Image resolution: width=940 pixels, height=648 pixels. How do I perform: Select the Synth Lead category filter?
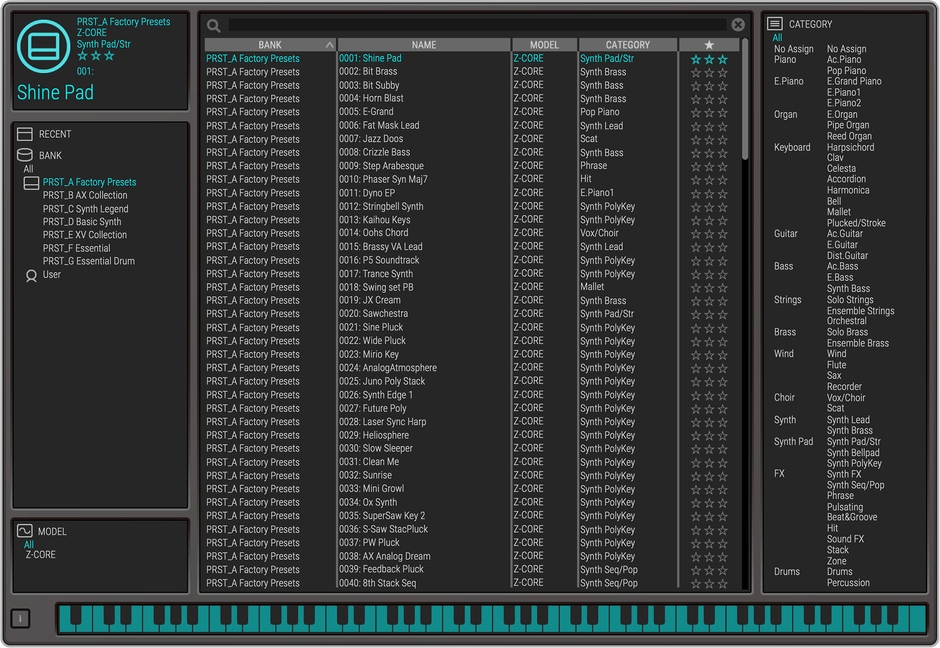click(848, 420)
